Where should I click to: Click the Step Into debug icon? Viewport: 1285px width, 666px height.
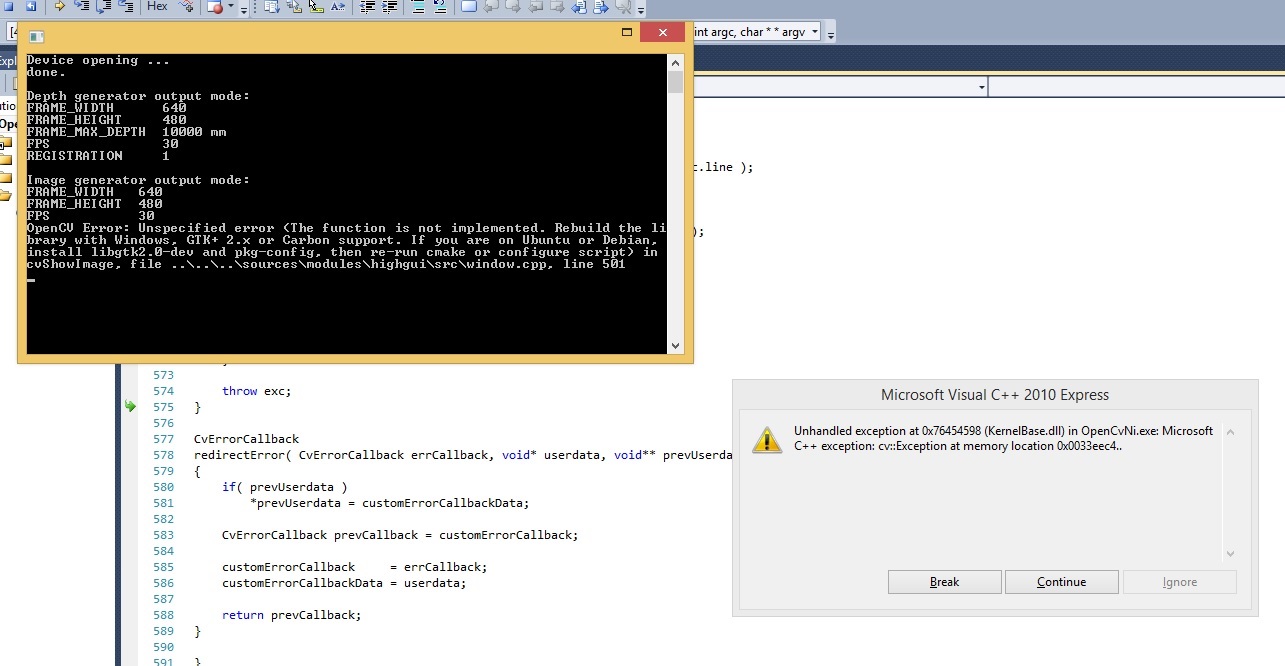tap(81, 6)
